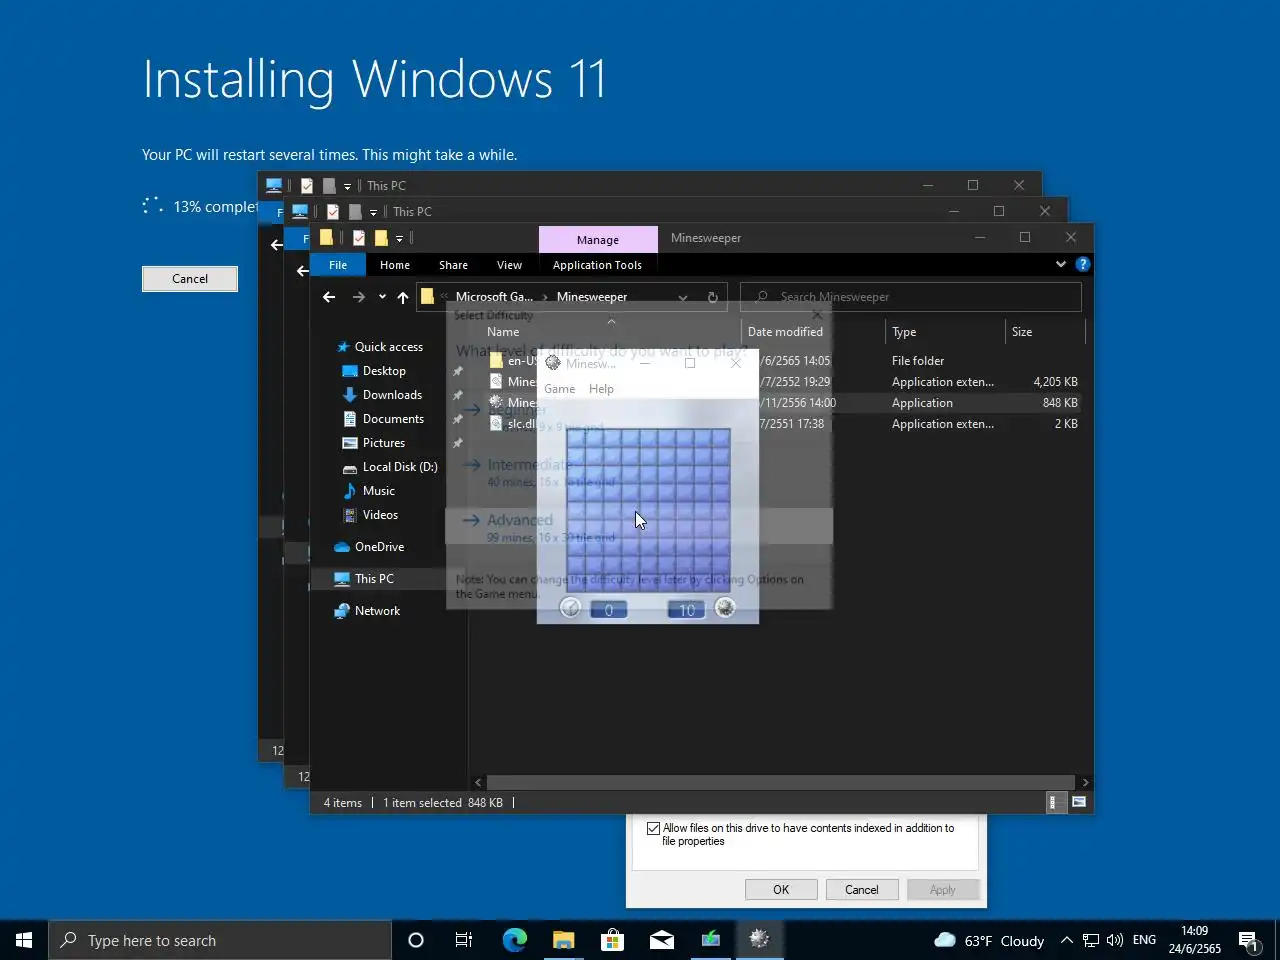Image resolution: width=1280 pixels, height=960 pixels.
Task: Click the Properties quick access toolbar icon
Action: tap(358, 238)
